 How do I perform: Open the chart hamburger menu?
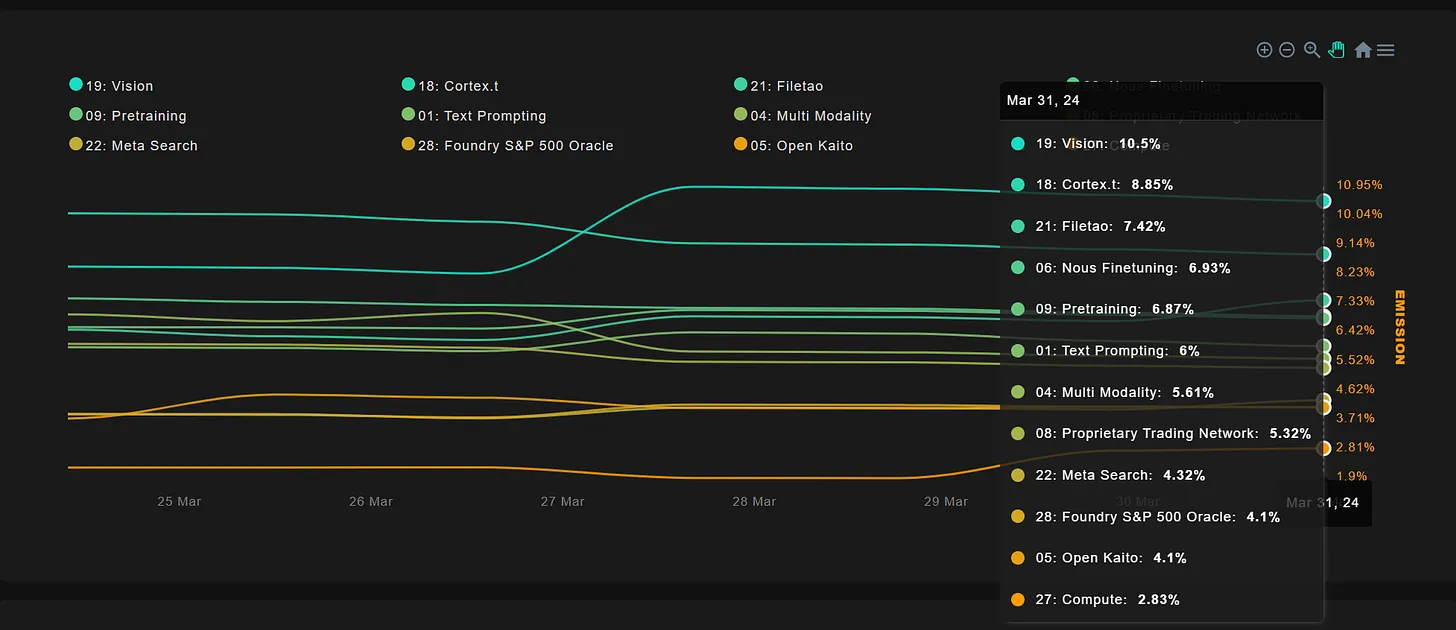[x=1385, y=50]
